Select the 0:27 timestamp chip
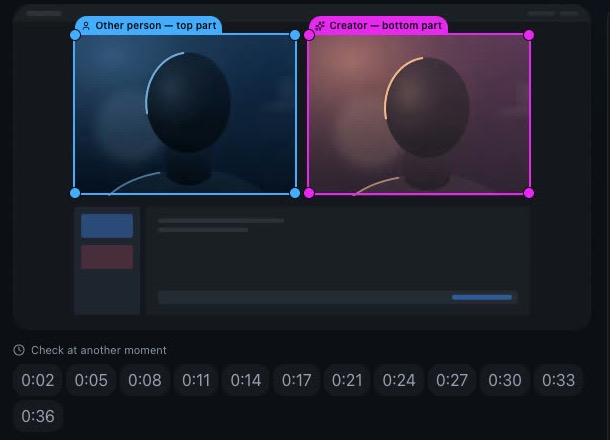Screen dimensions: 610x440 [452, 380]
